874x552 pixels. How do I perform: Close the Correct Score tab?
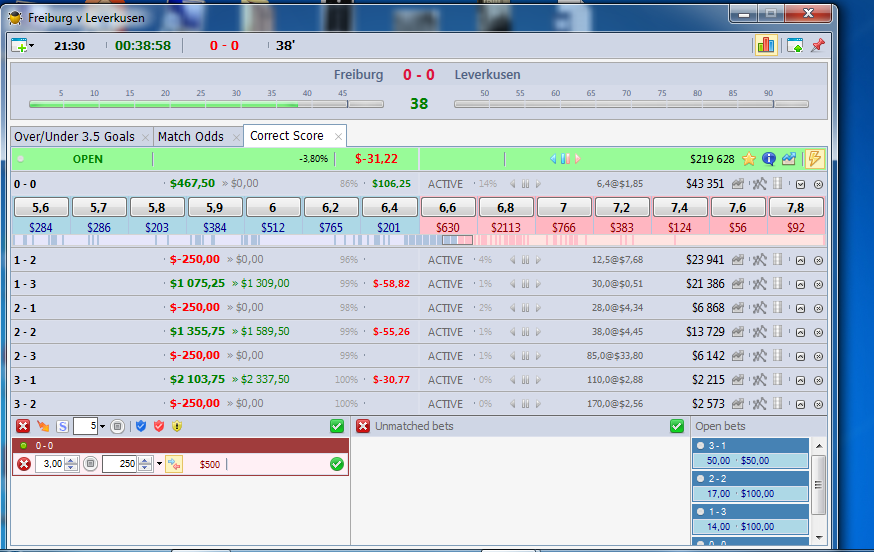tap(338, 137)
